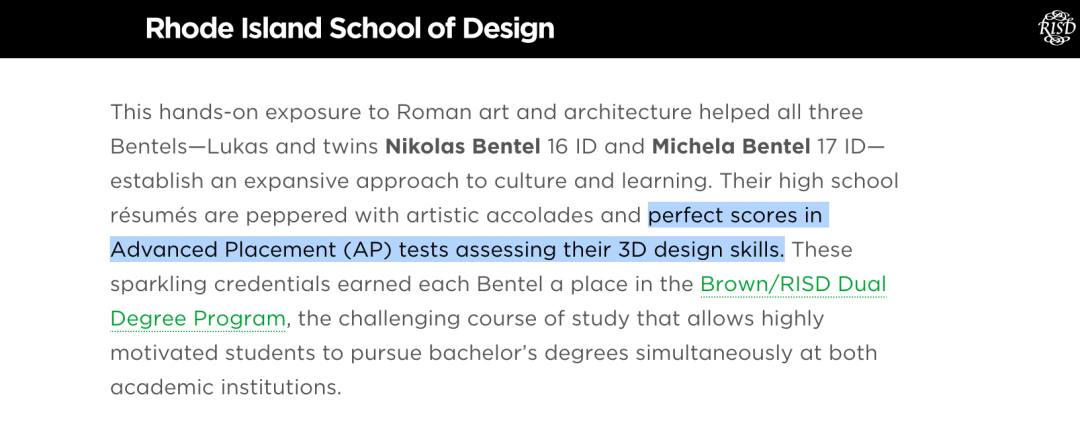The width and height of the screenshot is (1080, 430).
Task: Click the bold name Michela Bentel
Action: (x=731, y=146)
